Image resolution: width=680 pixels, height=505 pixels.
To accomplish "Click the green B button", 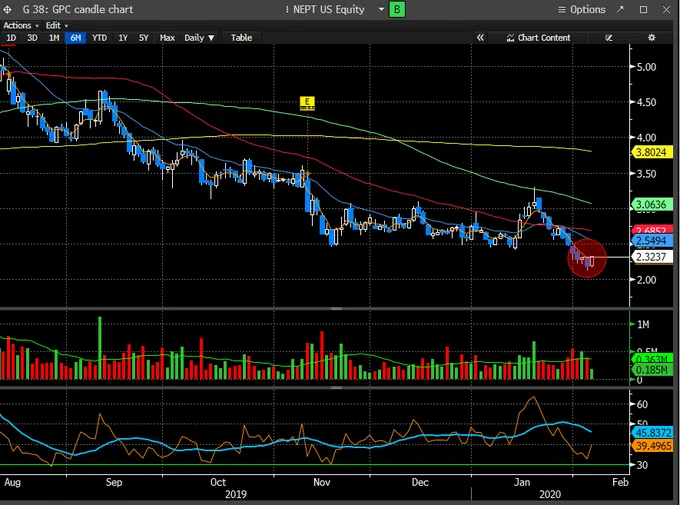I will click(397, 9).
